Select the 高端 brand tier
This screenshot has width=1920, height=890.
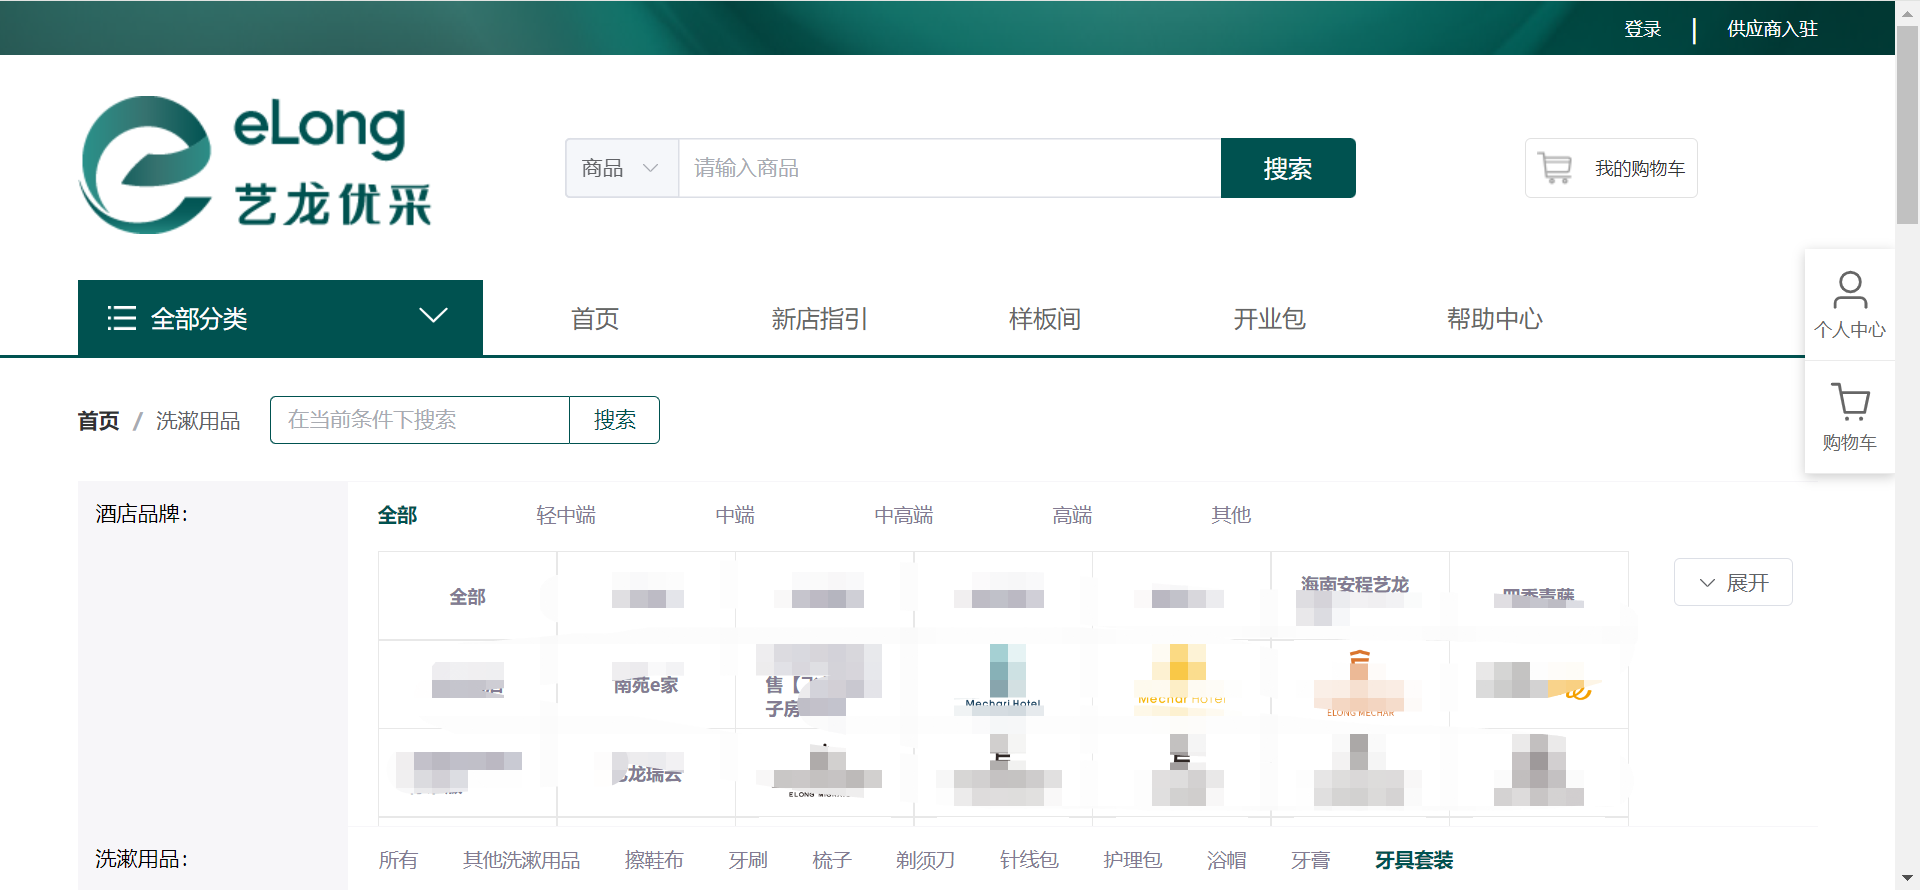[1072, 515]
